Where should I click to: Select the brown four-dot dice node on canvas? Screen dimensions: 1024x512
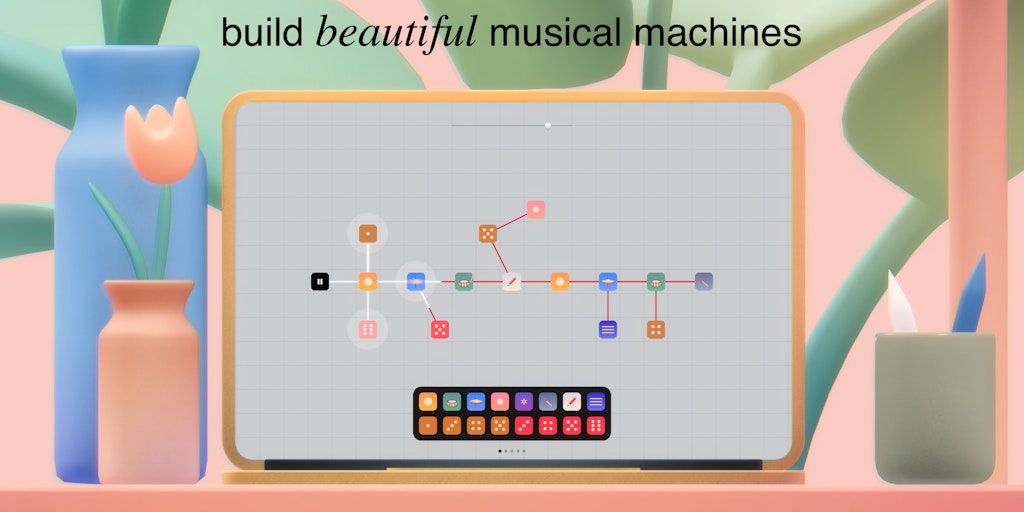tap(656, 329)
